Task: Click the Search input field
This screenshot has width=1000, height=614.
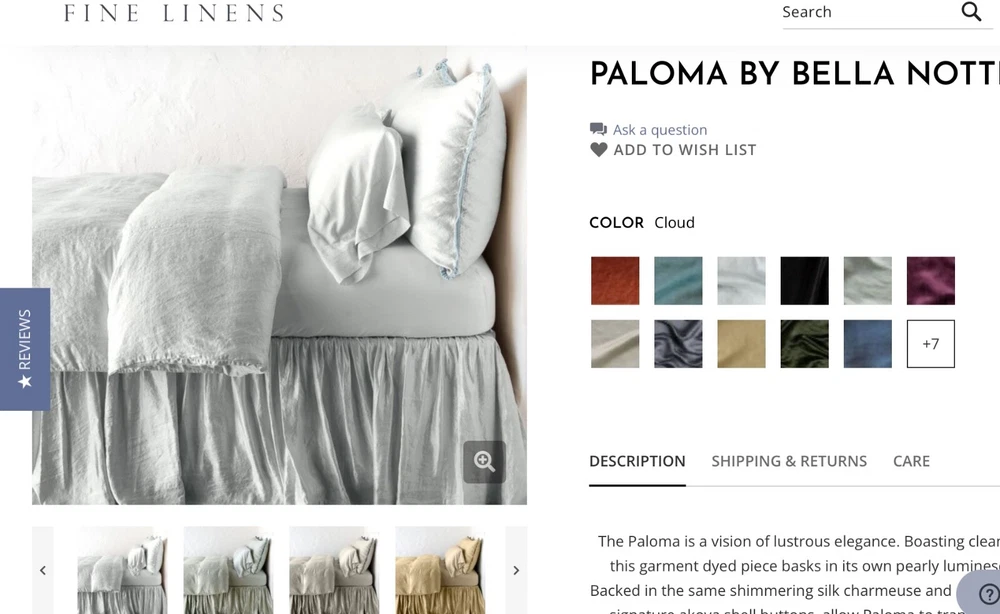Action: [870, 12]
